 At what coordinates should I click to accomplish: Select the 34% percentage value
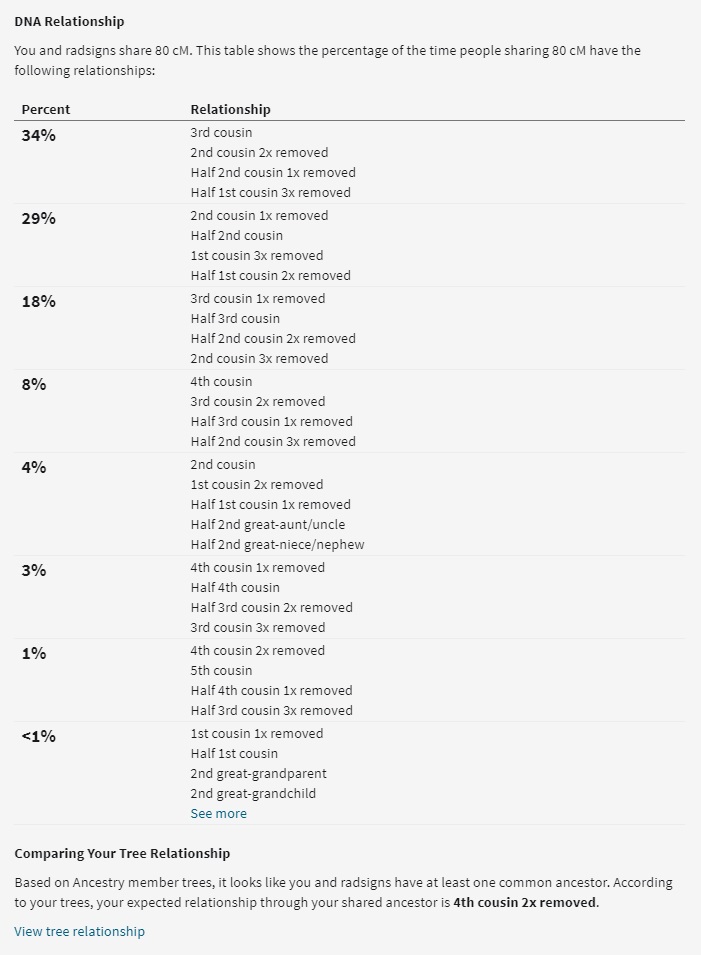pyautogui.click(x=38, y=135)
